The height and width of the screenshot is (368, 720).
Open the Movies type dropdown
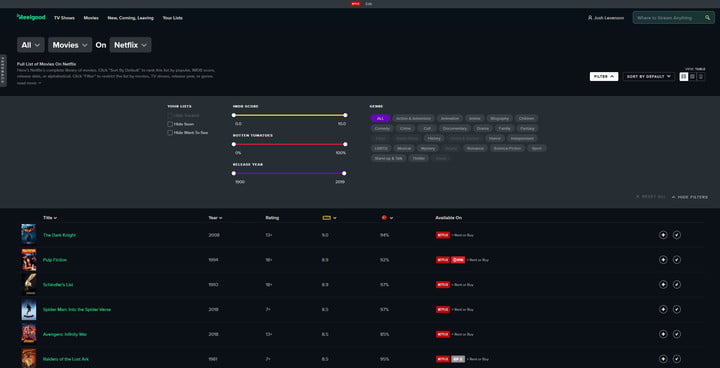(70, 45)
